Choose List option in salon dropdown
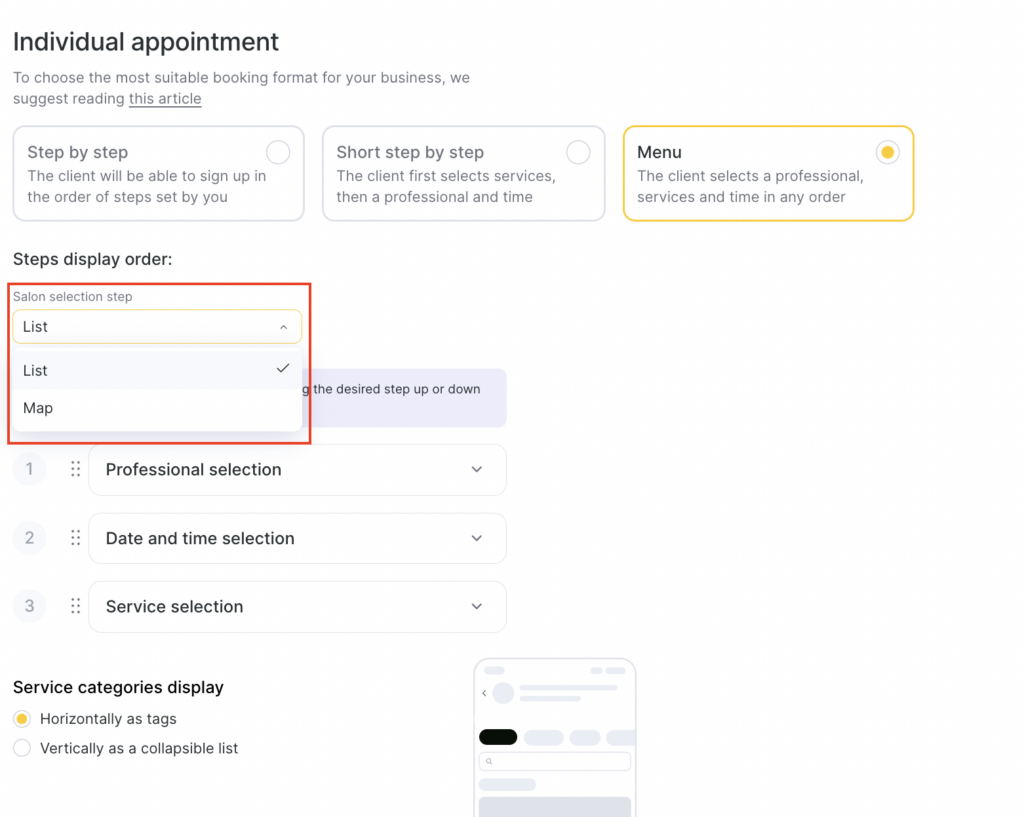 tap(36, 370)
